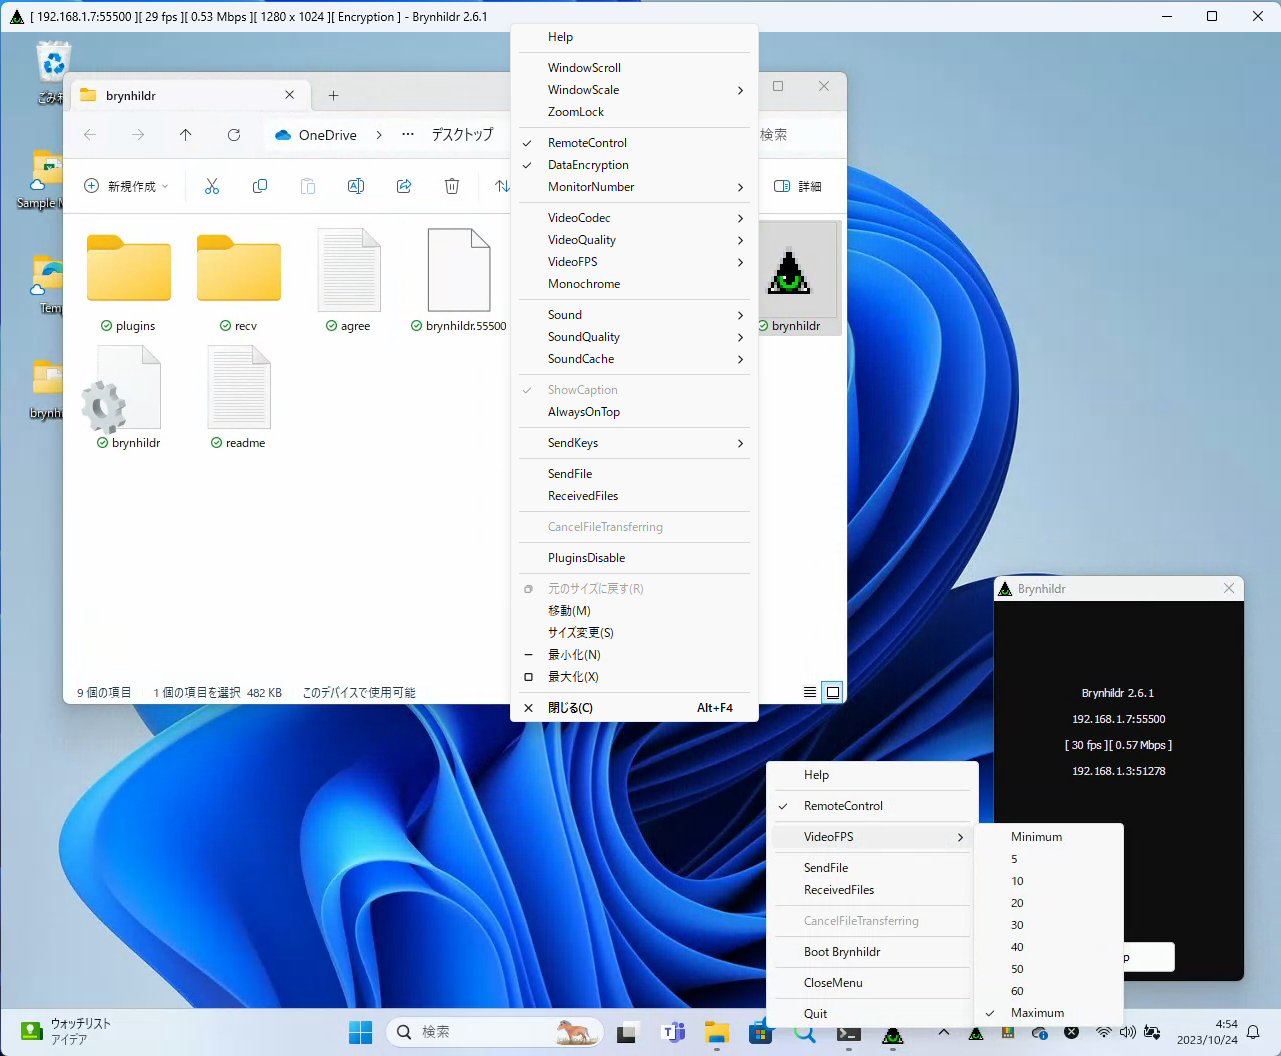This screenshot has height=1056, width=1281.
Task: Expand the VideoQuality submenu
Action: (634, 240)
